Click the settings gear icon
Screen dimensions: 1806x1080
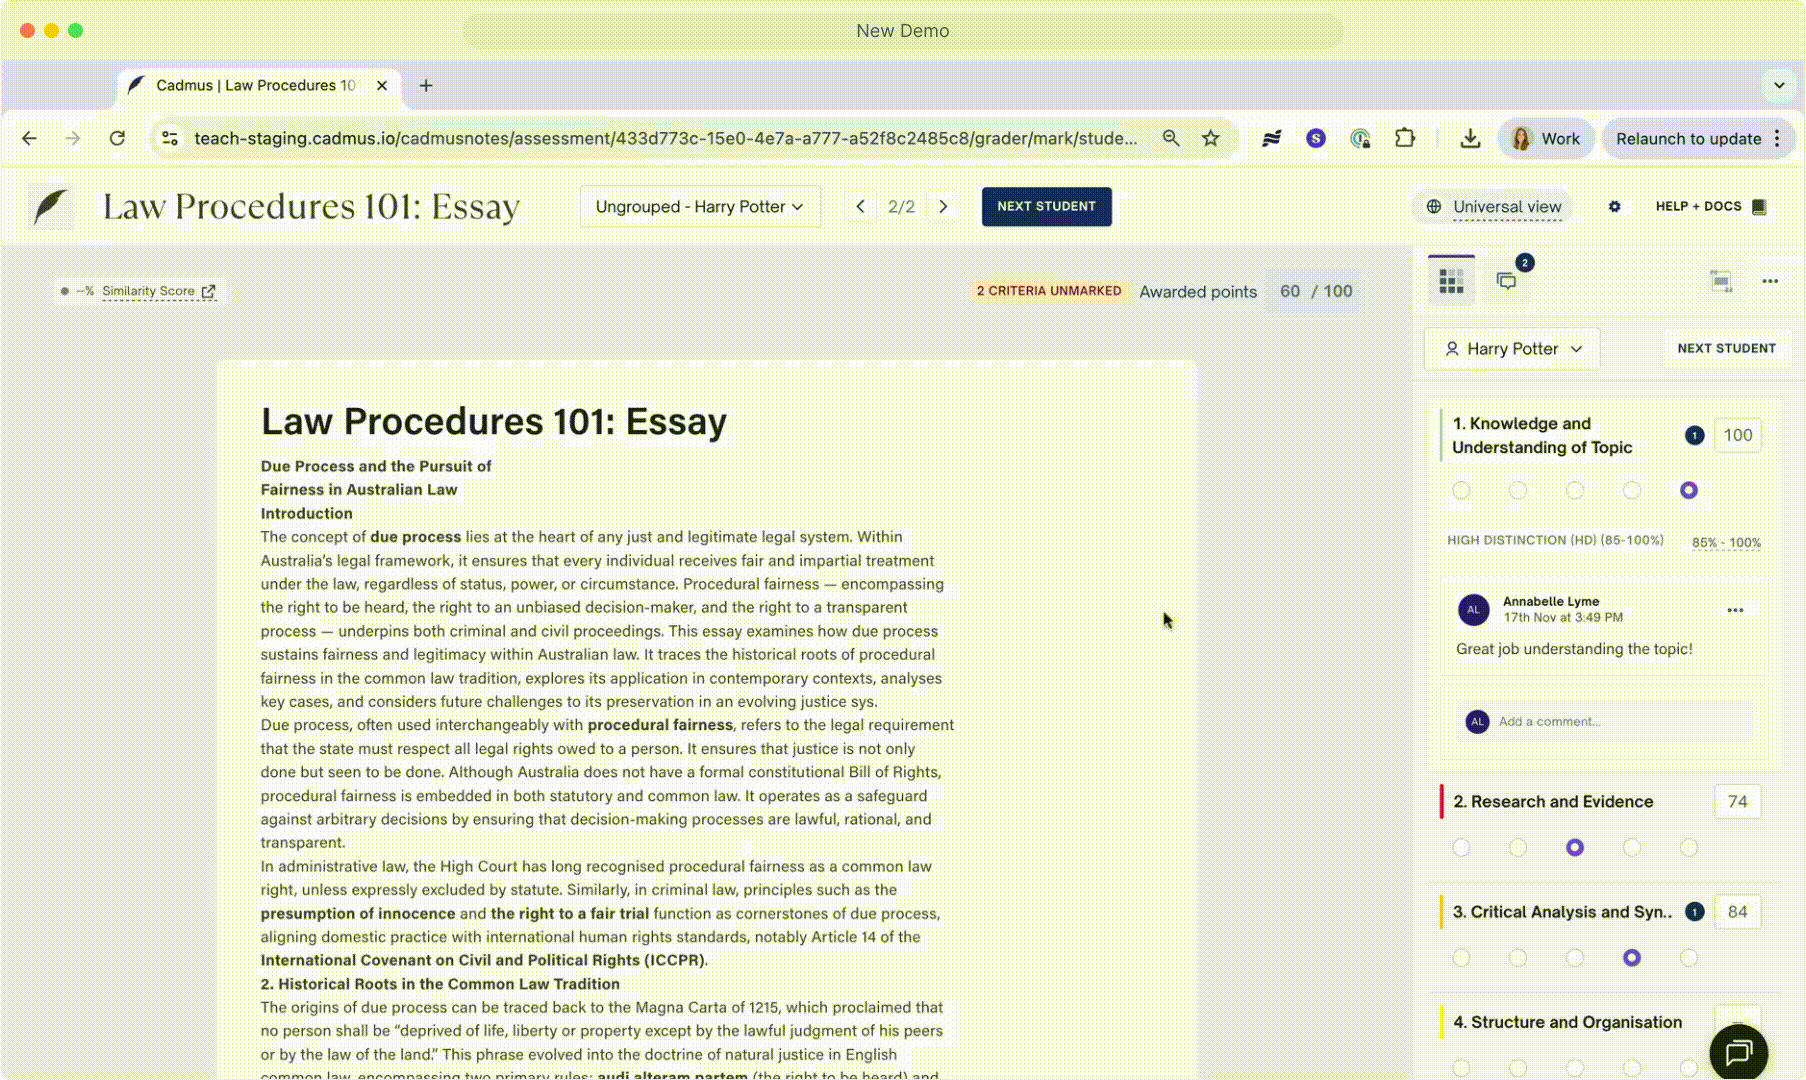point(1614,207)
